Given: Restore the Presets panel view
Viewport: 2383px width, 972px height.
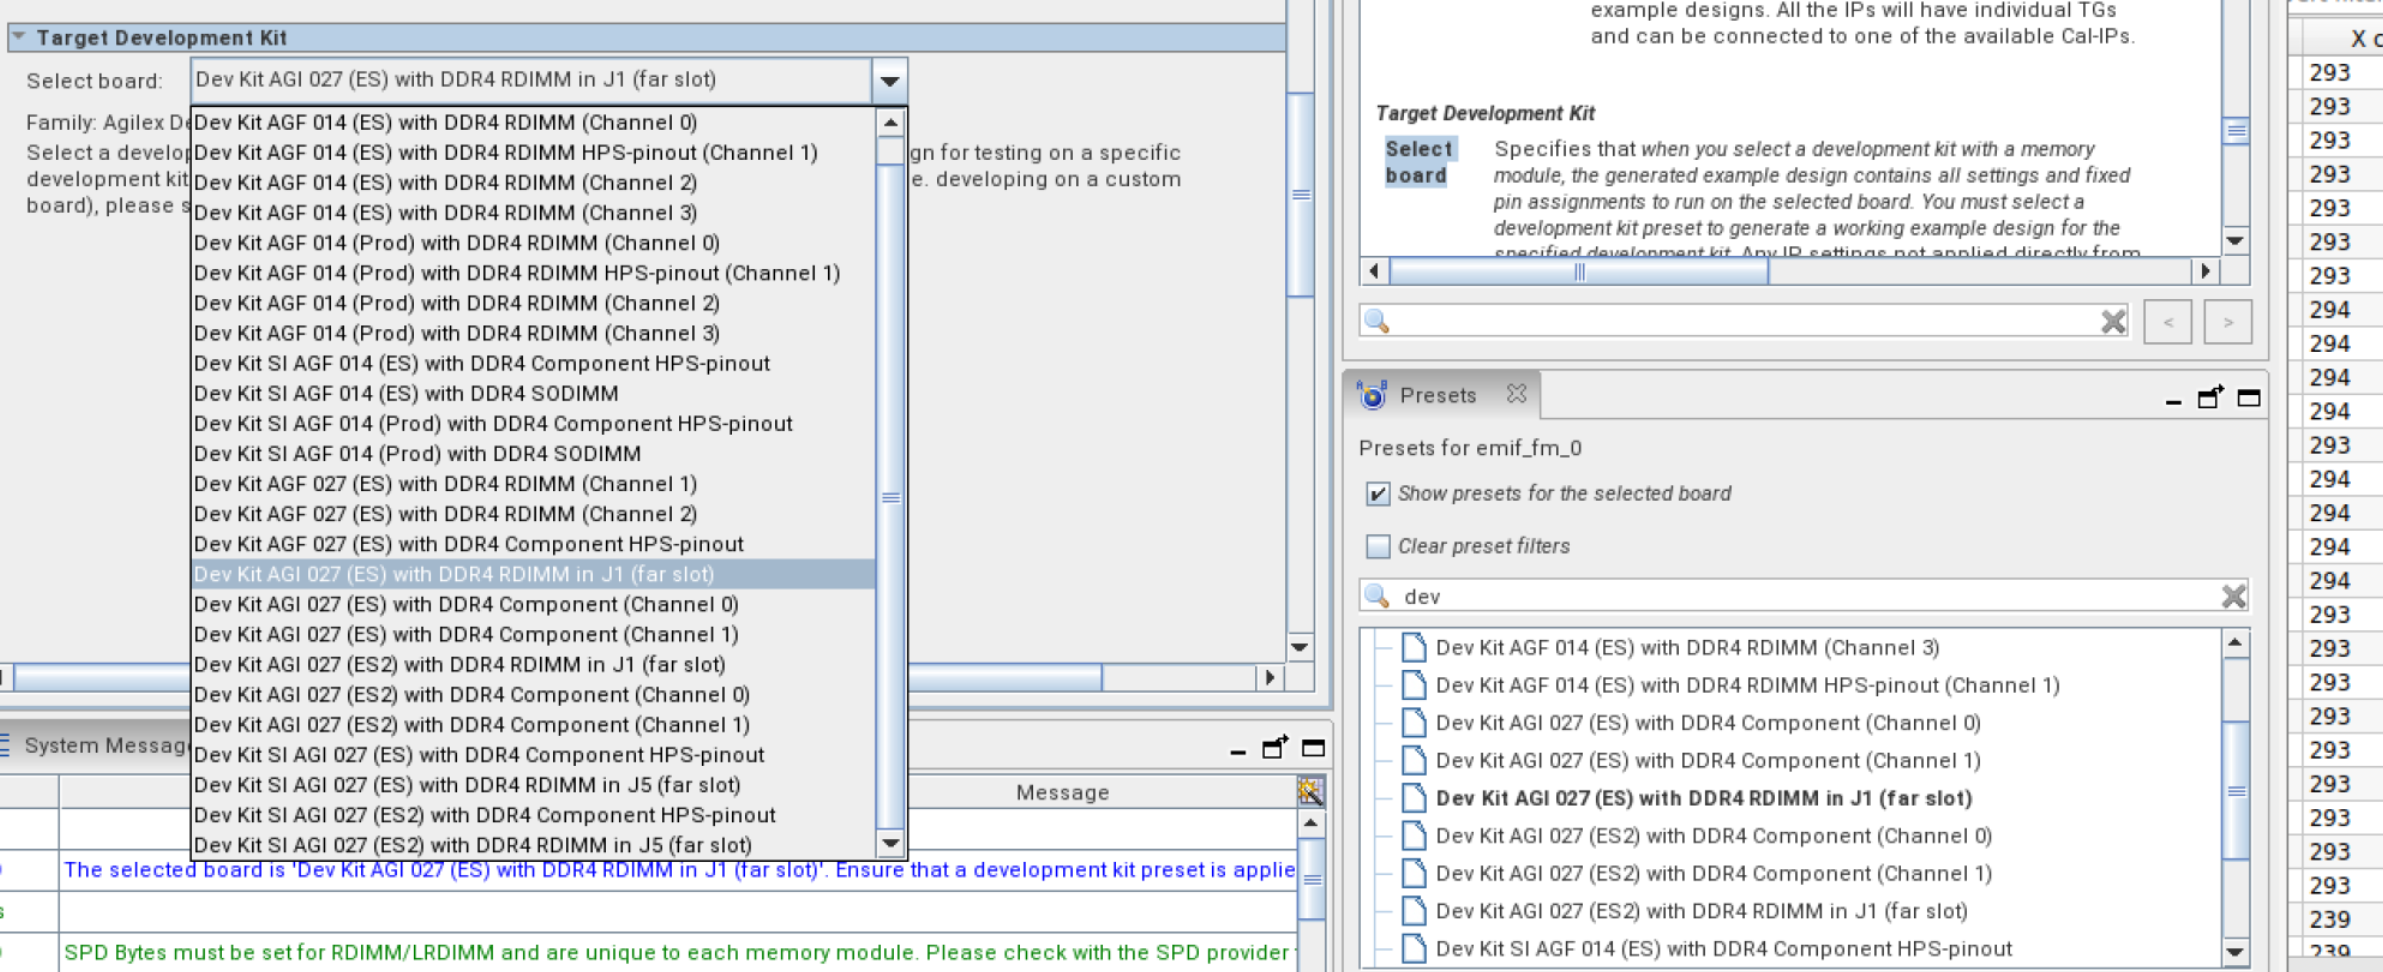Looking at the screenshot, I should (2210, 398).
